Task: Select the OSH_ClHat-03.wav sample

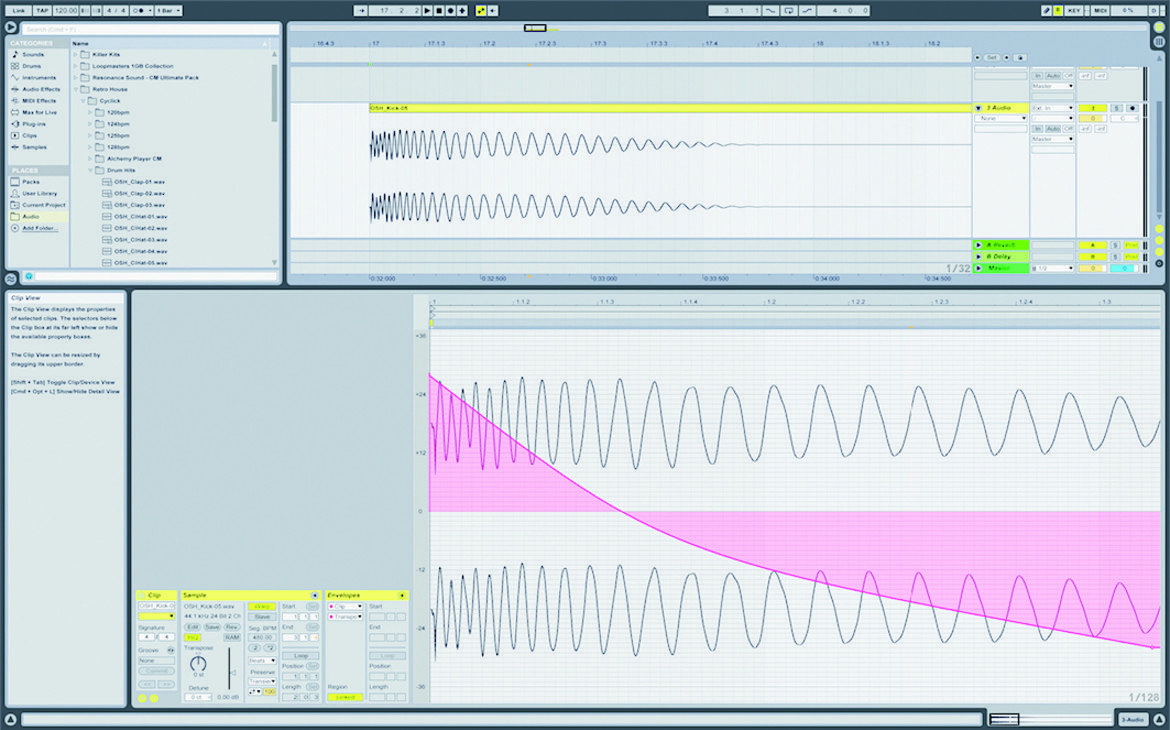Action: click(140, 240)
